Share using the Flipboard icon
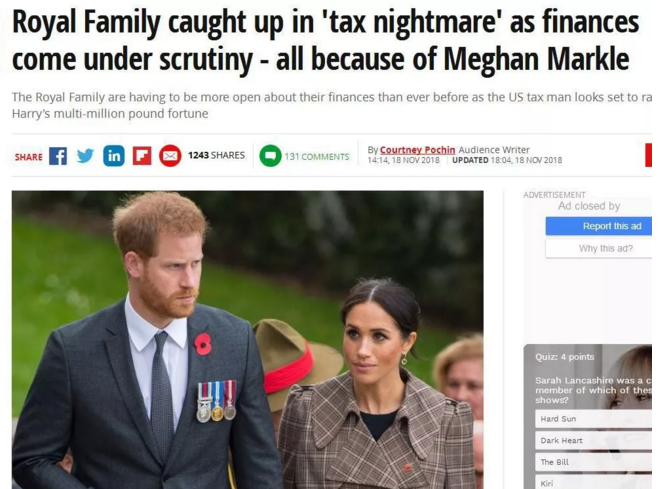The height and width of the screenshot is (489, 667). point(142,156)
